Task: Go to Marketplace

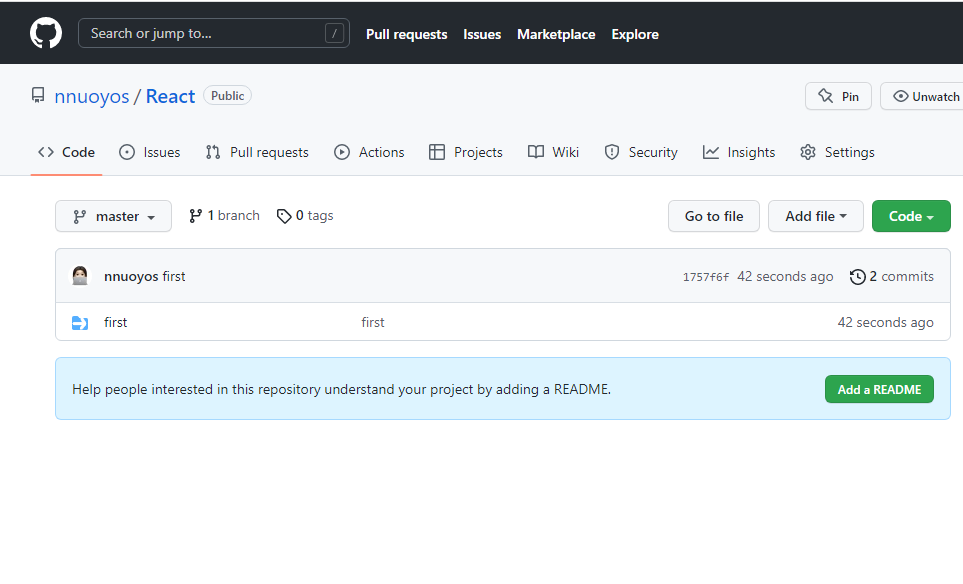Action: pyautogui.click(x=556, y=34)
